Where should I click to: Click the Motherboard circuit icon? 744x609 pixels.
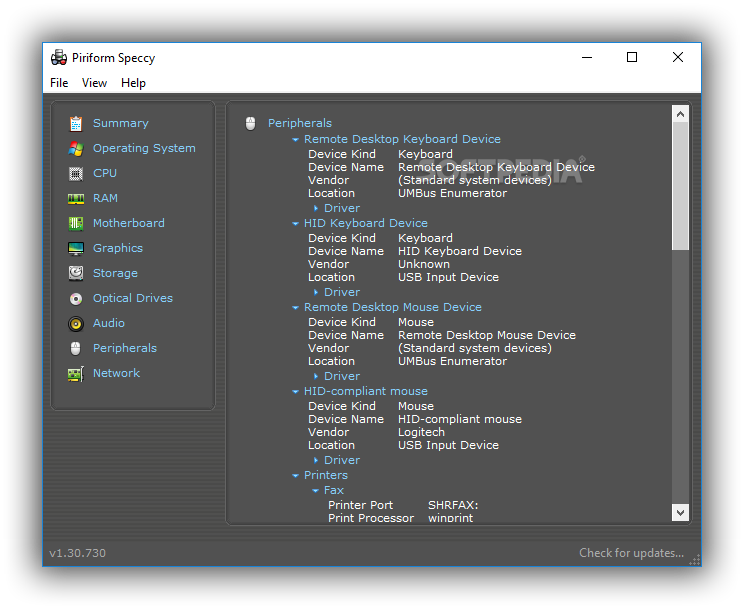(76, 224)
